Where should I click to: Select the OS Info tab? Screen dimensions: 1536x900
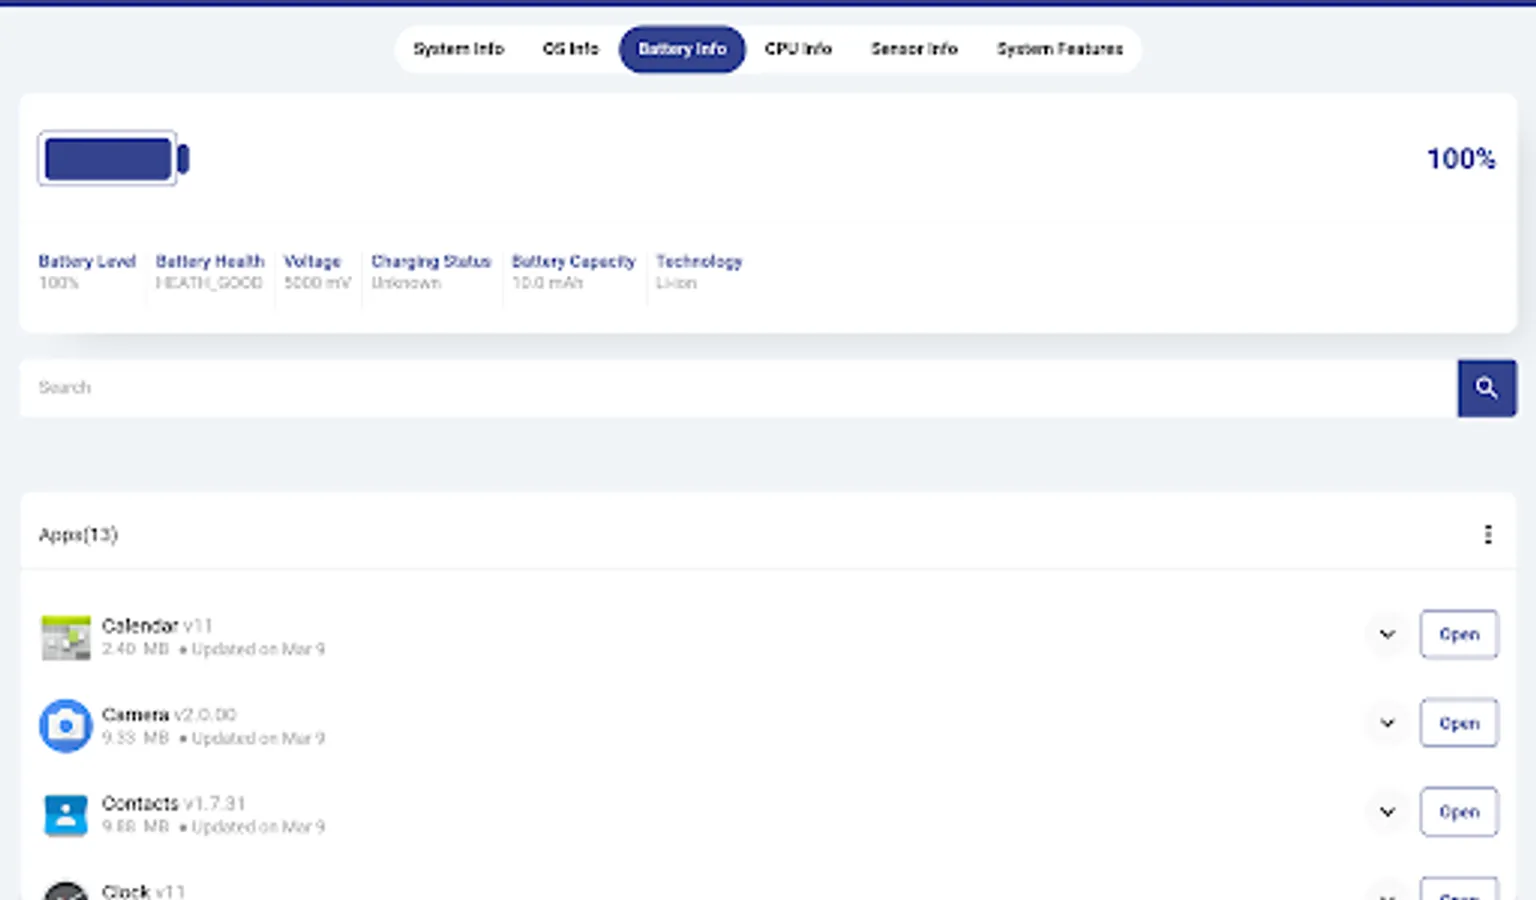point(570,49)
